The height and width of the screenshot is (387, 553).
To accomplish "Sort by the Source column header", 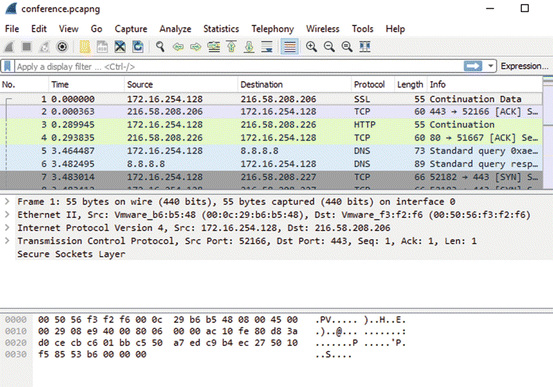I will click(x=181, y=85).
